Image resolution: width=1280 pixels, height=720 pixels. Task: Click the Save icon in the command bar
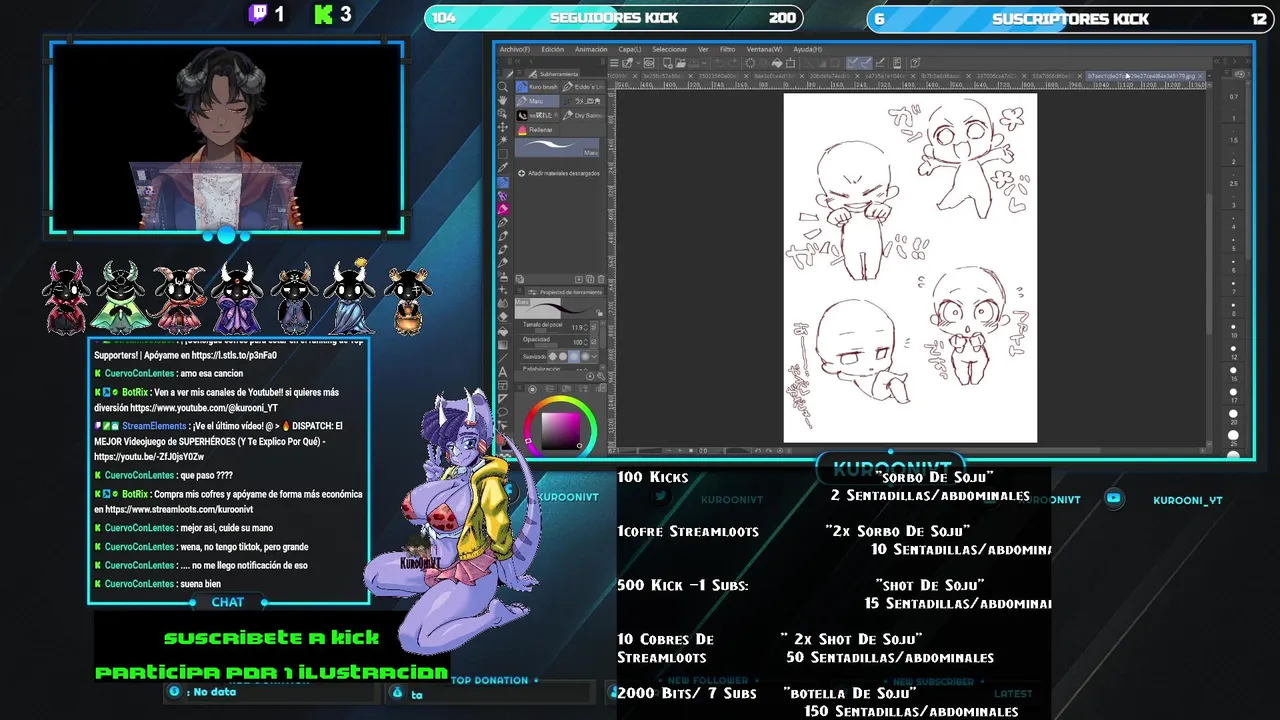(694, 63)
